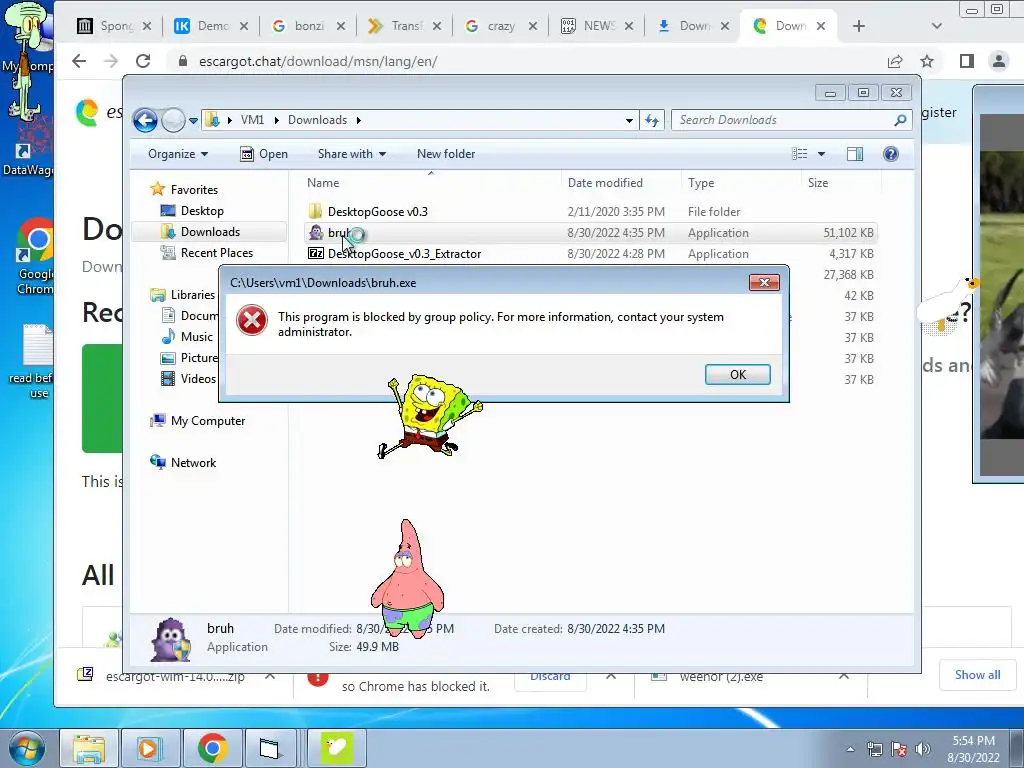Toggle Chrome side panel icon

tap(967, 61)
